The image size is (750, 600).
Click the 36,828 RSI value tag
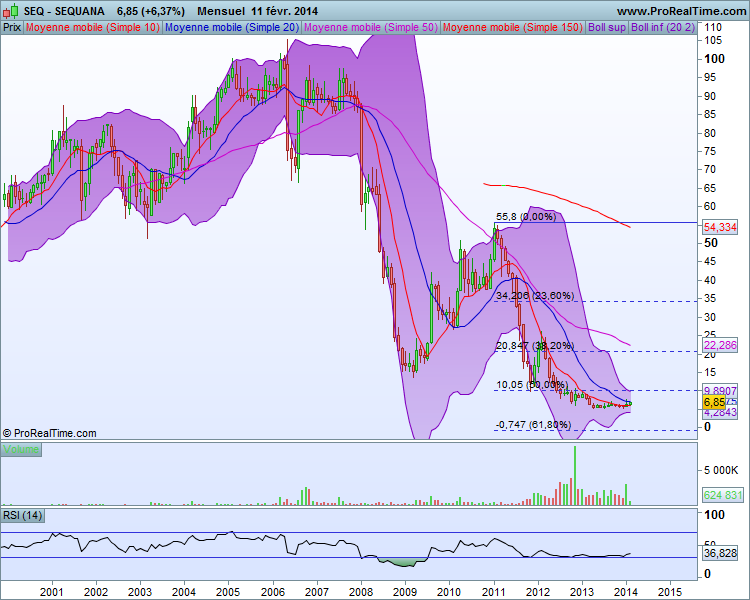pyautogui.click(x=720, y=554)
